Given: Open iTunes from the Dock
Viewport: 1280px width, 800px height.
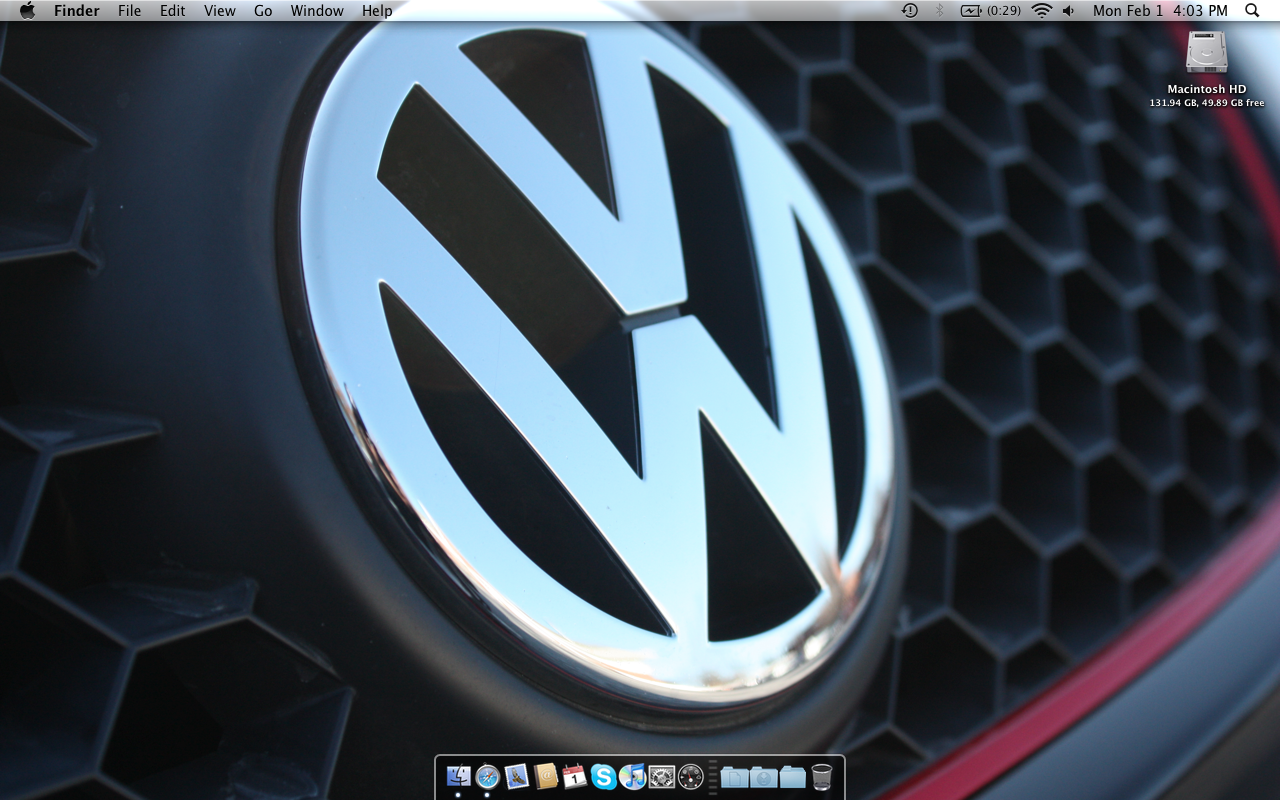Looking at the screenshot, I should click(x=632, y=776).
